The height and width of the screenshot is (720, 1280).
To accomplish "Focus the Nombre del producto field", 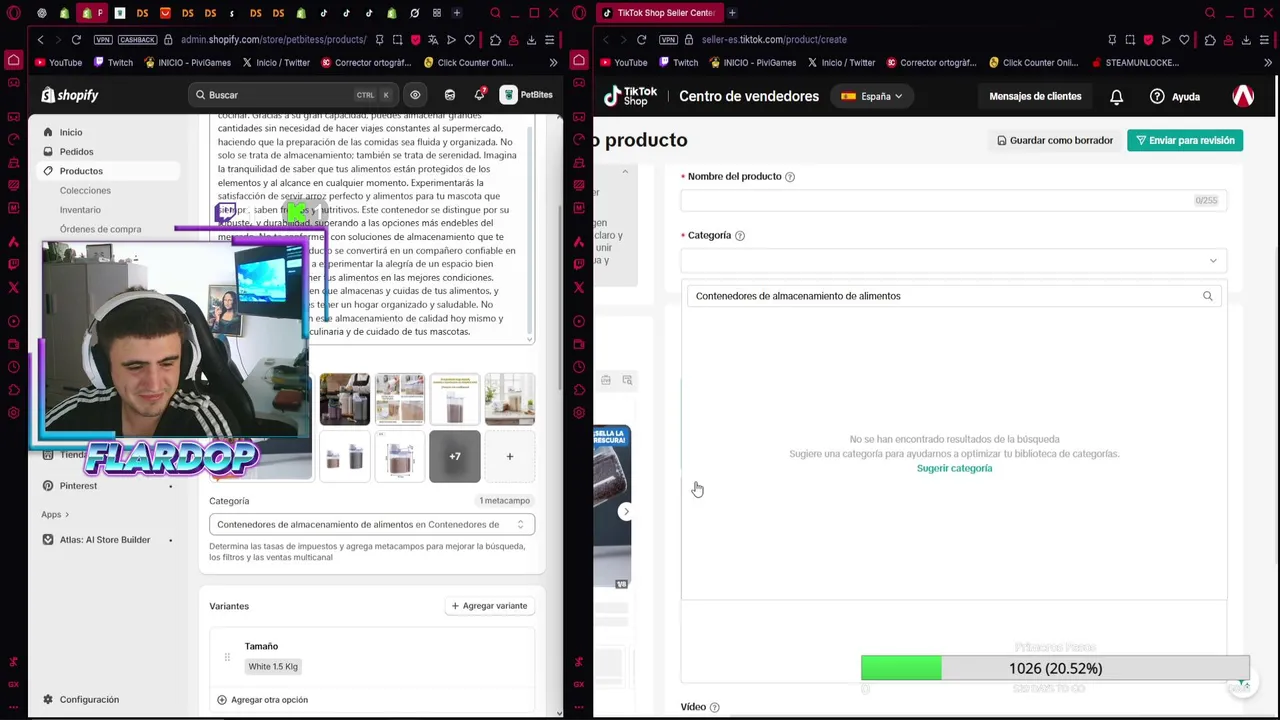I will (x=953, y=200).
